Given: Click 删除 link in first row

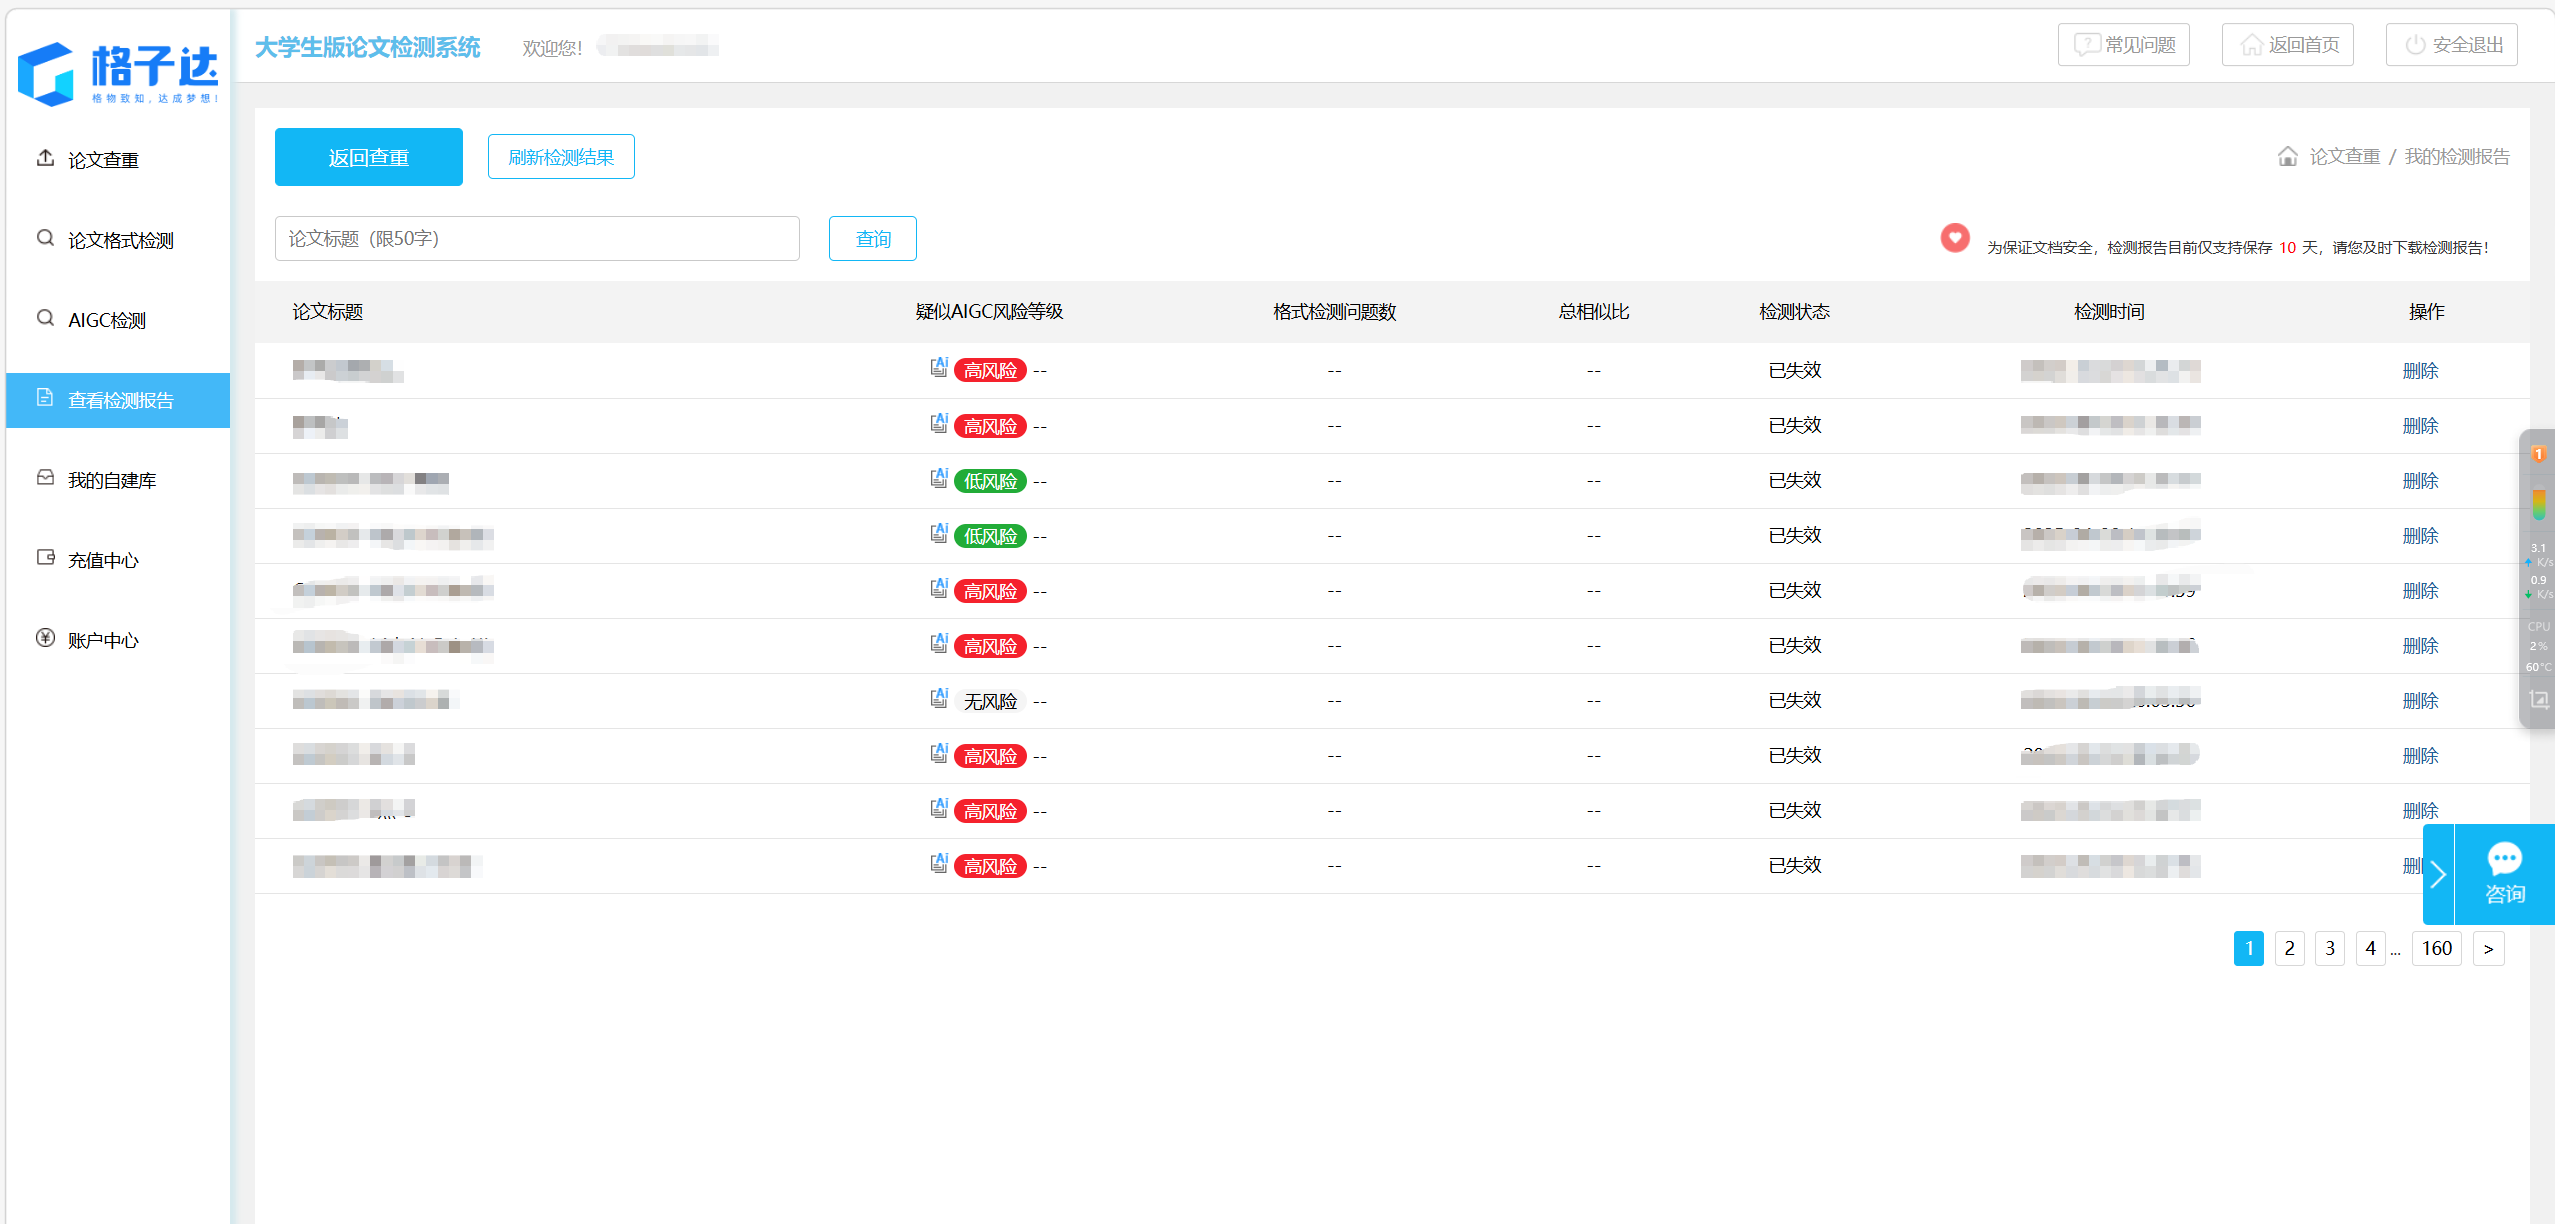Looking at the screenshot, I should click(2419, 371).
